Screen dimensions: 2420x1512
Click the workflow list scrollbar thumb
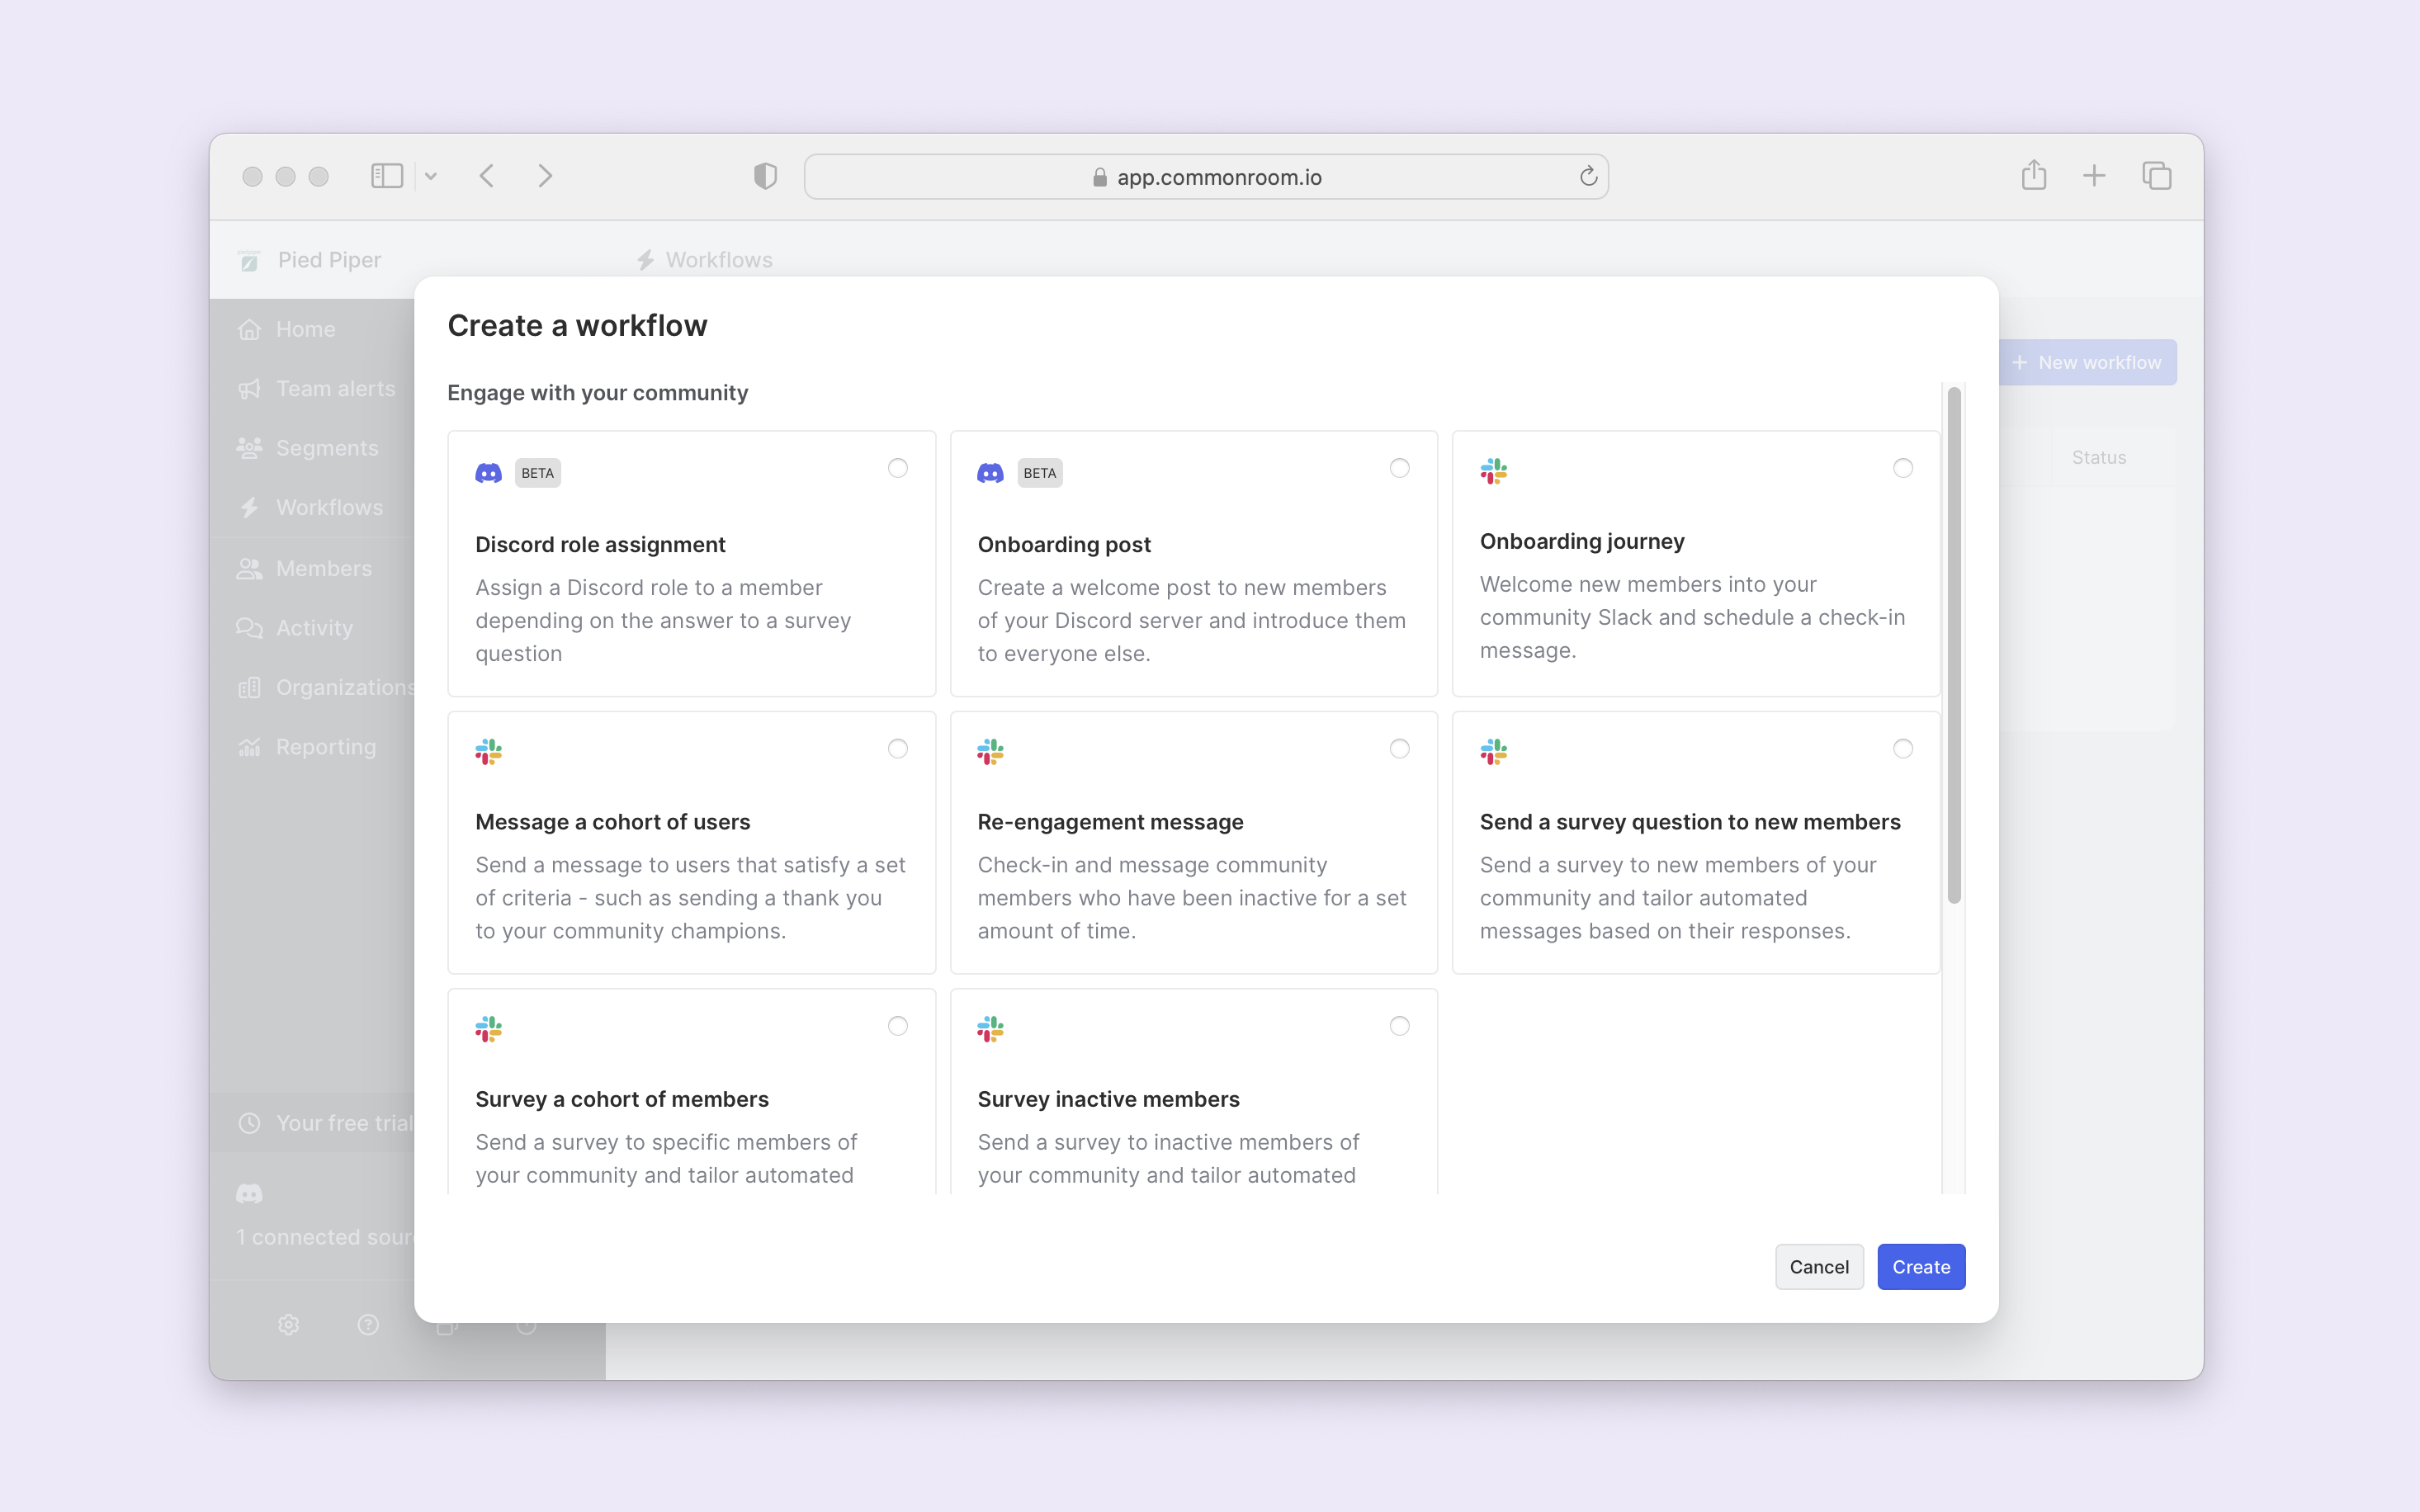click(1953, 645)
